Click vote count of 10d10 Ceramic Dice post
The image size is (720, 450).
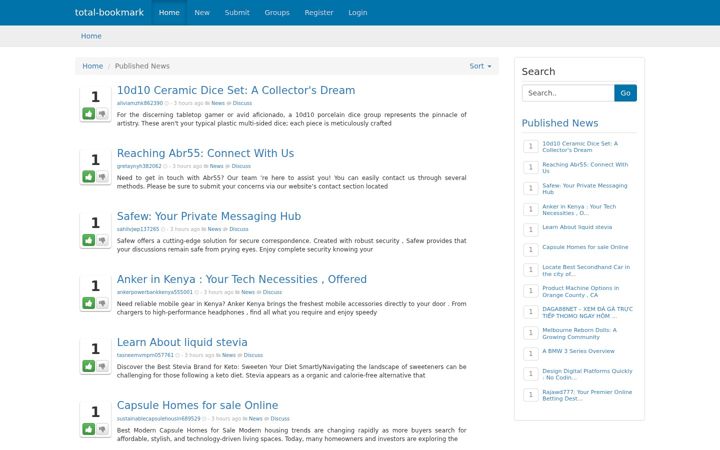[x=95, y=97]
